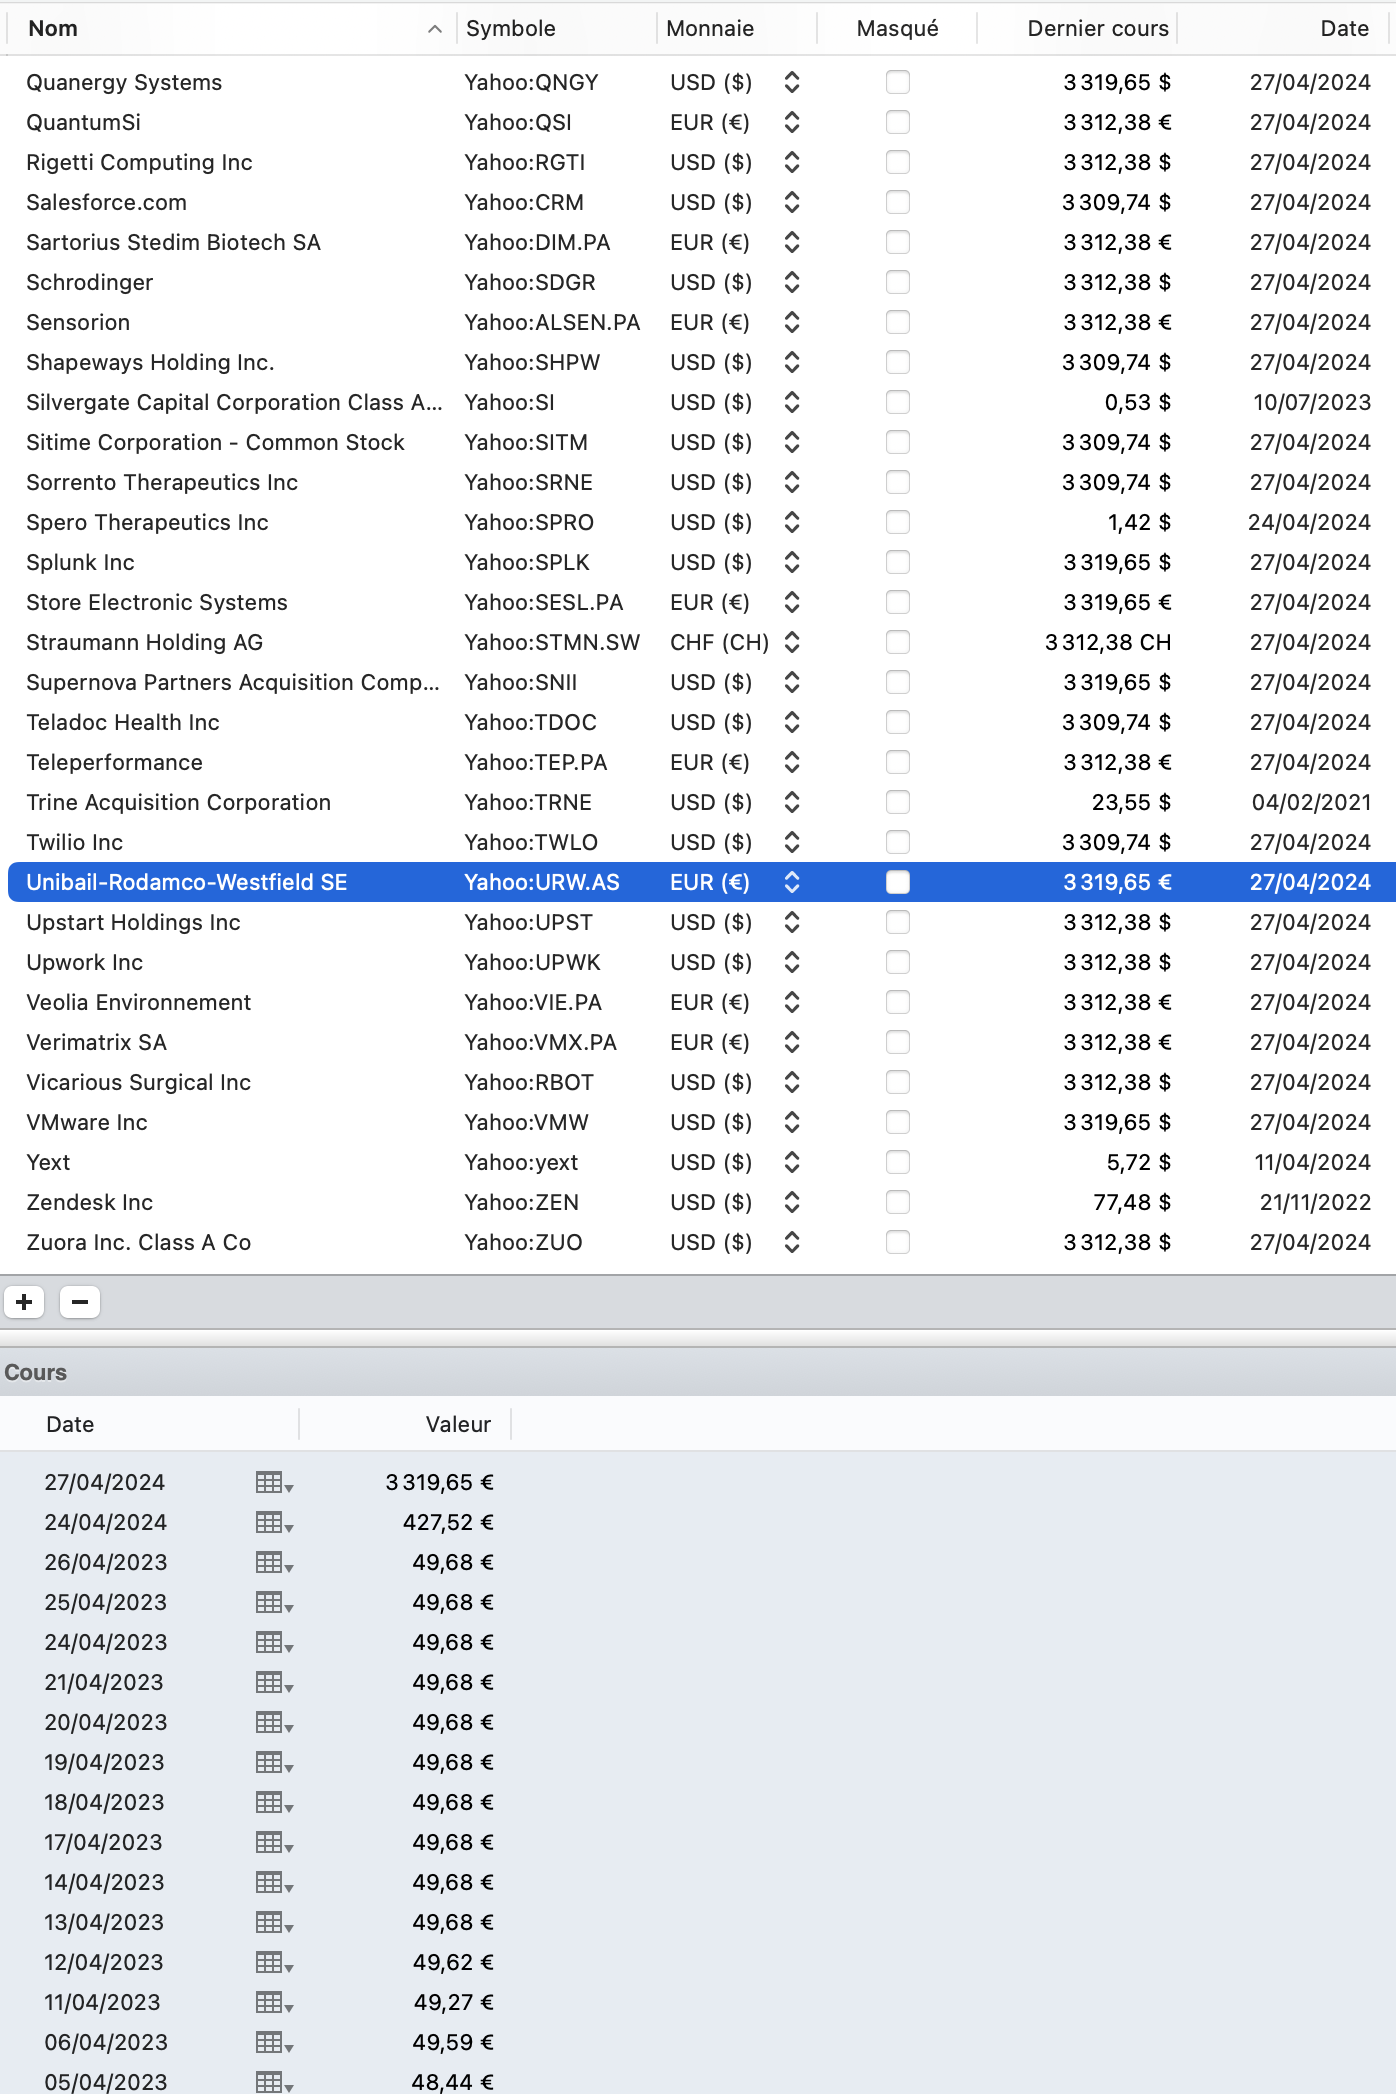Open calendar picker icon for 27/04/2024 quote
1396x2094 pixels.
(274, 1483)
